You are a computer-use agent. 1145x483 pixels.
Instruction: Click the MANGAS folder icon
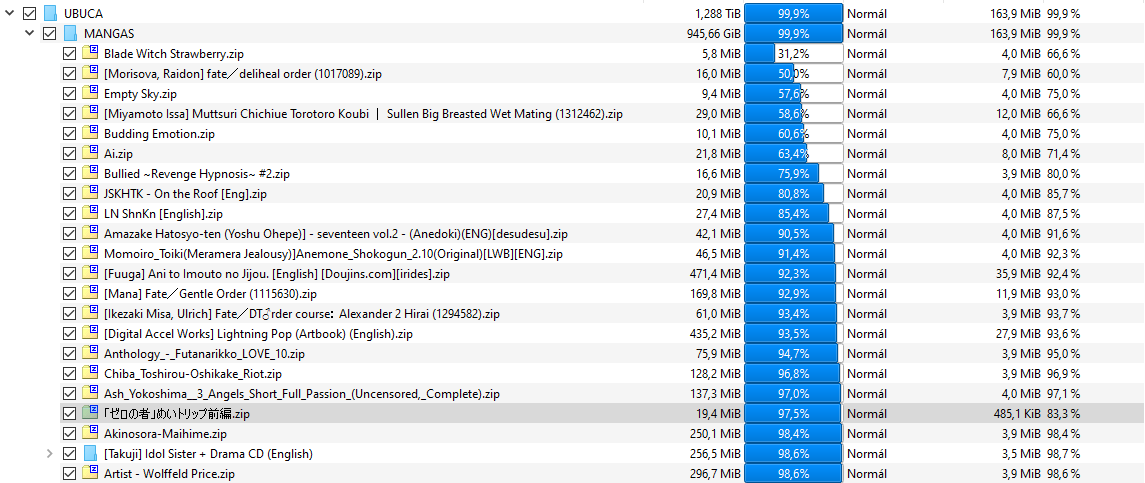pos(70,34)
